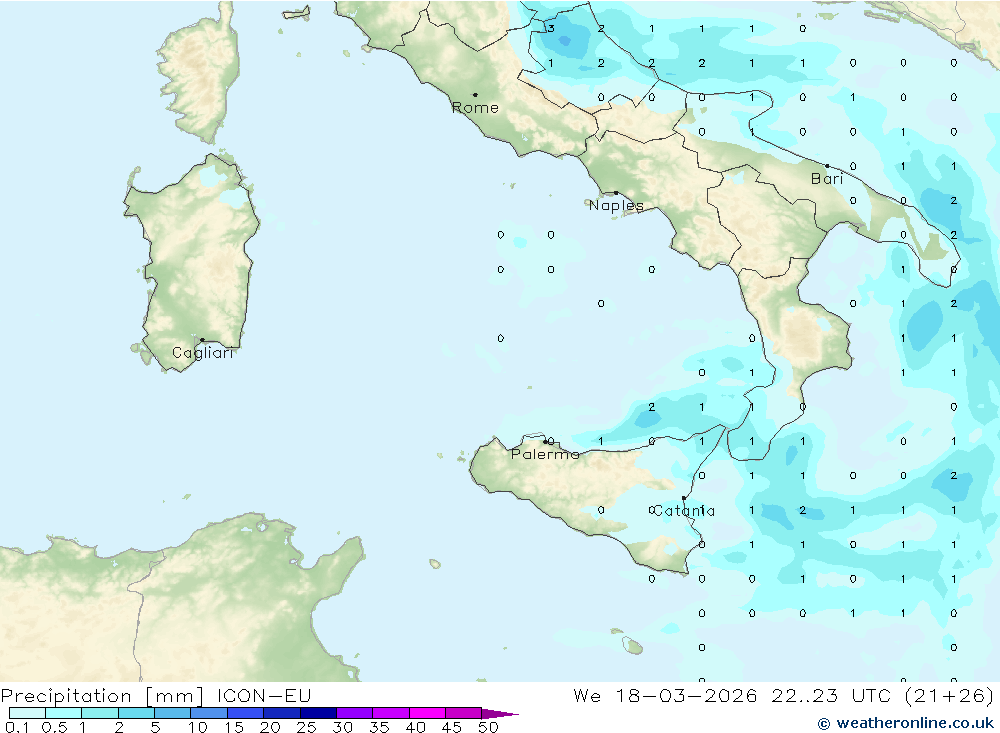This screenshot has width=1000, height=733.
Task: Pick the 40–45 mm legend swatch
Action: click(x=427, y=713)
